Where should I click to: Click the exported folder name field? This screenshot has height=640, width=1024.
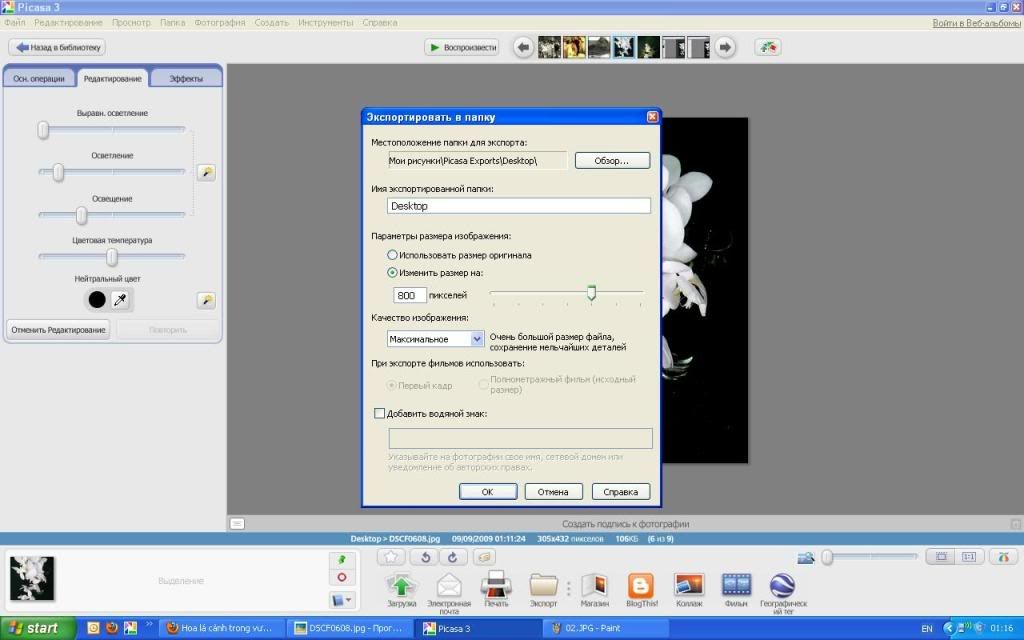(519, 206)
